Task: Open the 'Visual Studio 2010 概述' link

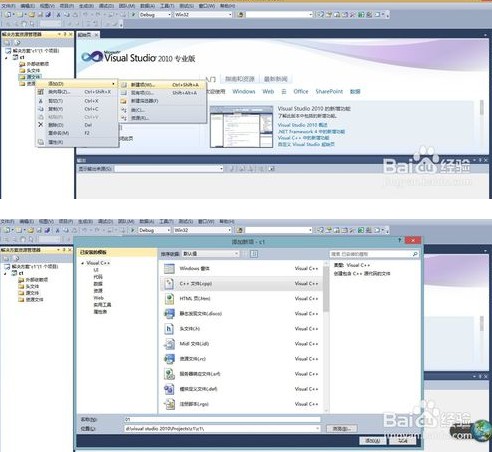Action: (302, 125)
